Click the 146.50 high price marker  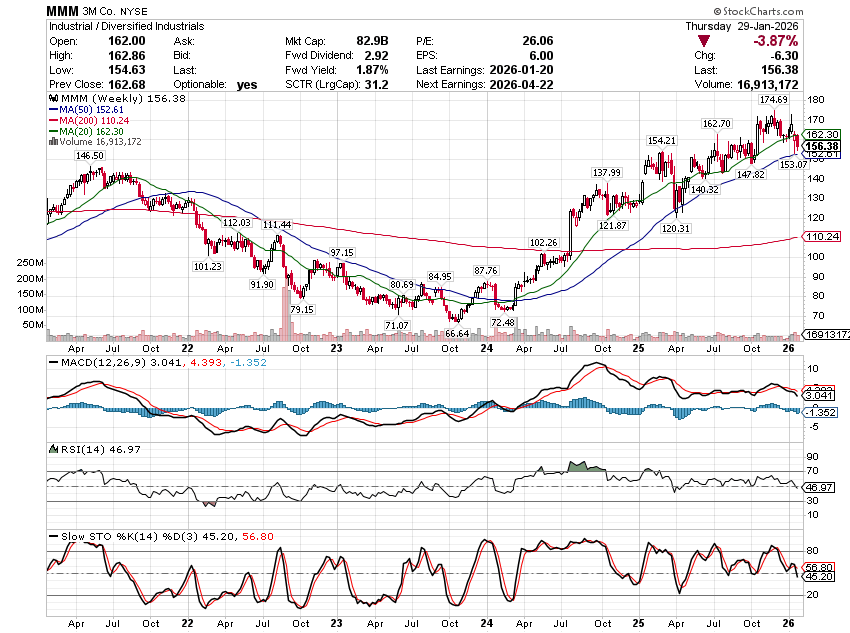point(90,156)
